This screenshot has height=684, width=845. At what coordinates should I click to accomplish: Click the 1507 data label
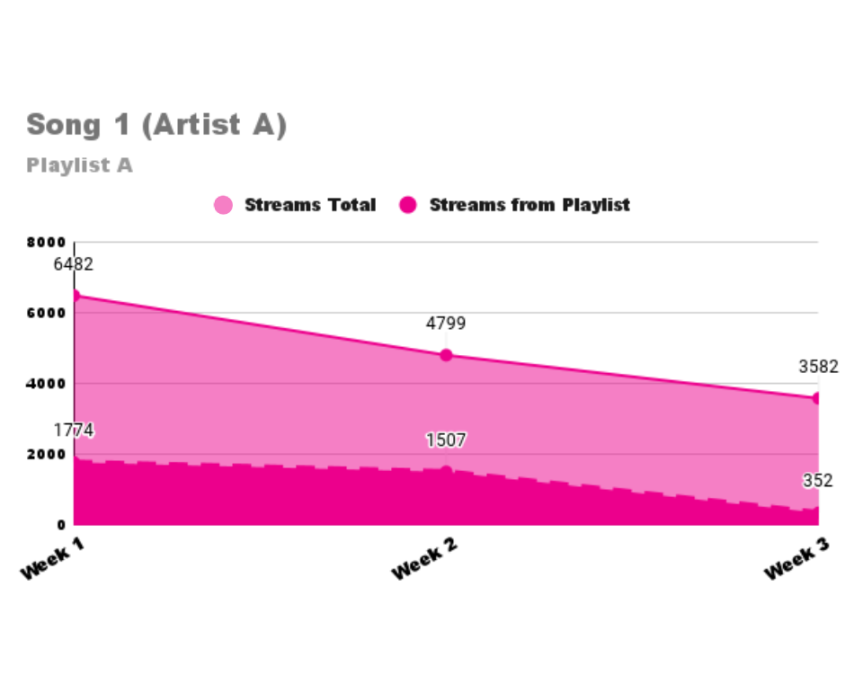tap(446, 440)
